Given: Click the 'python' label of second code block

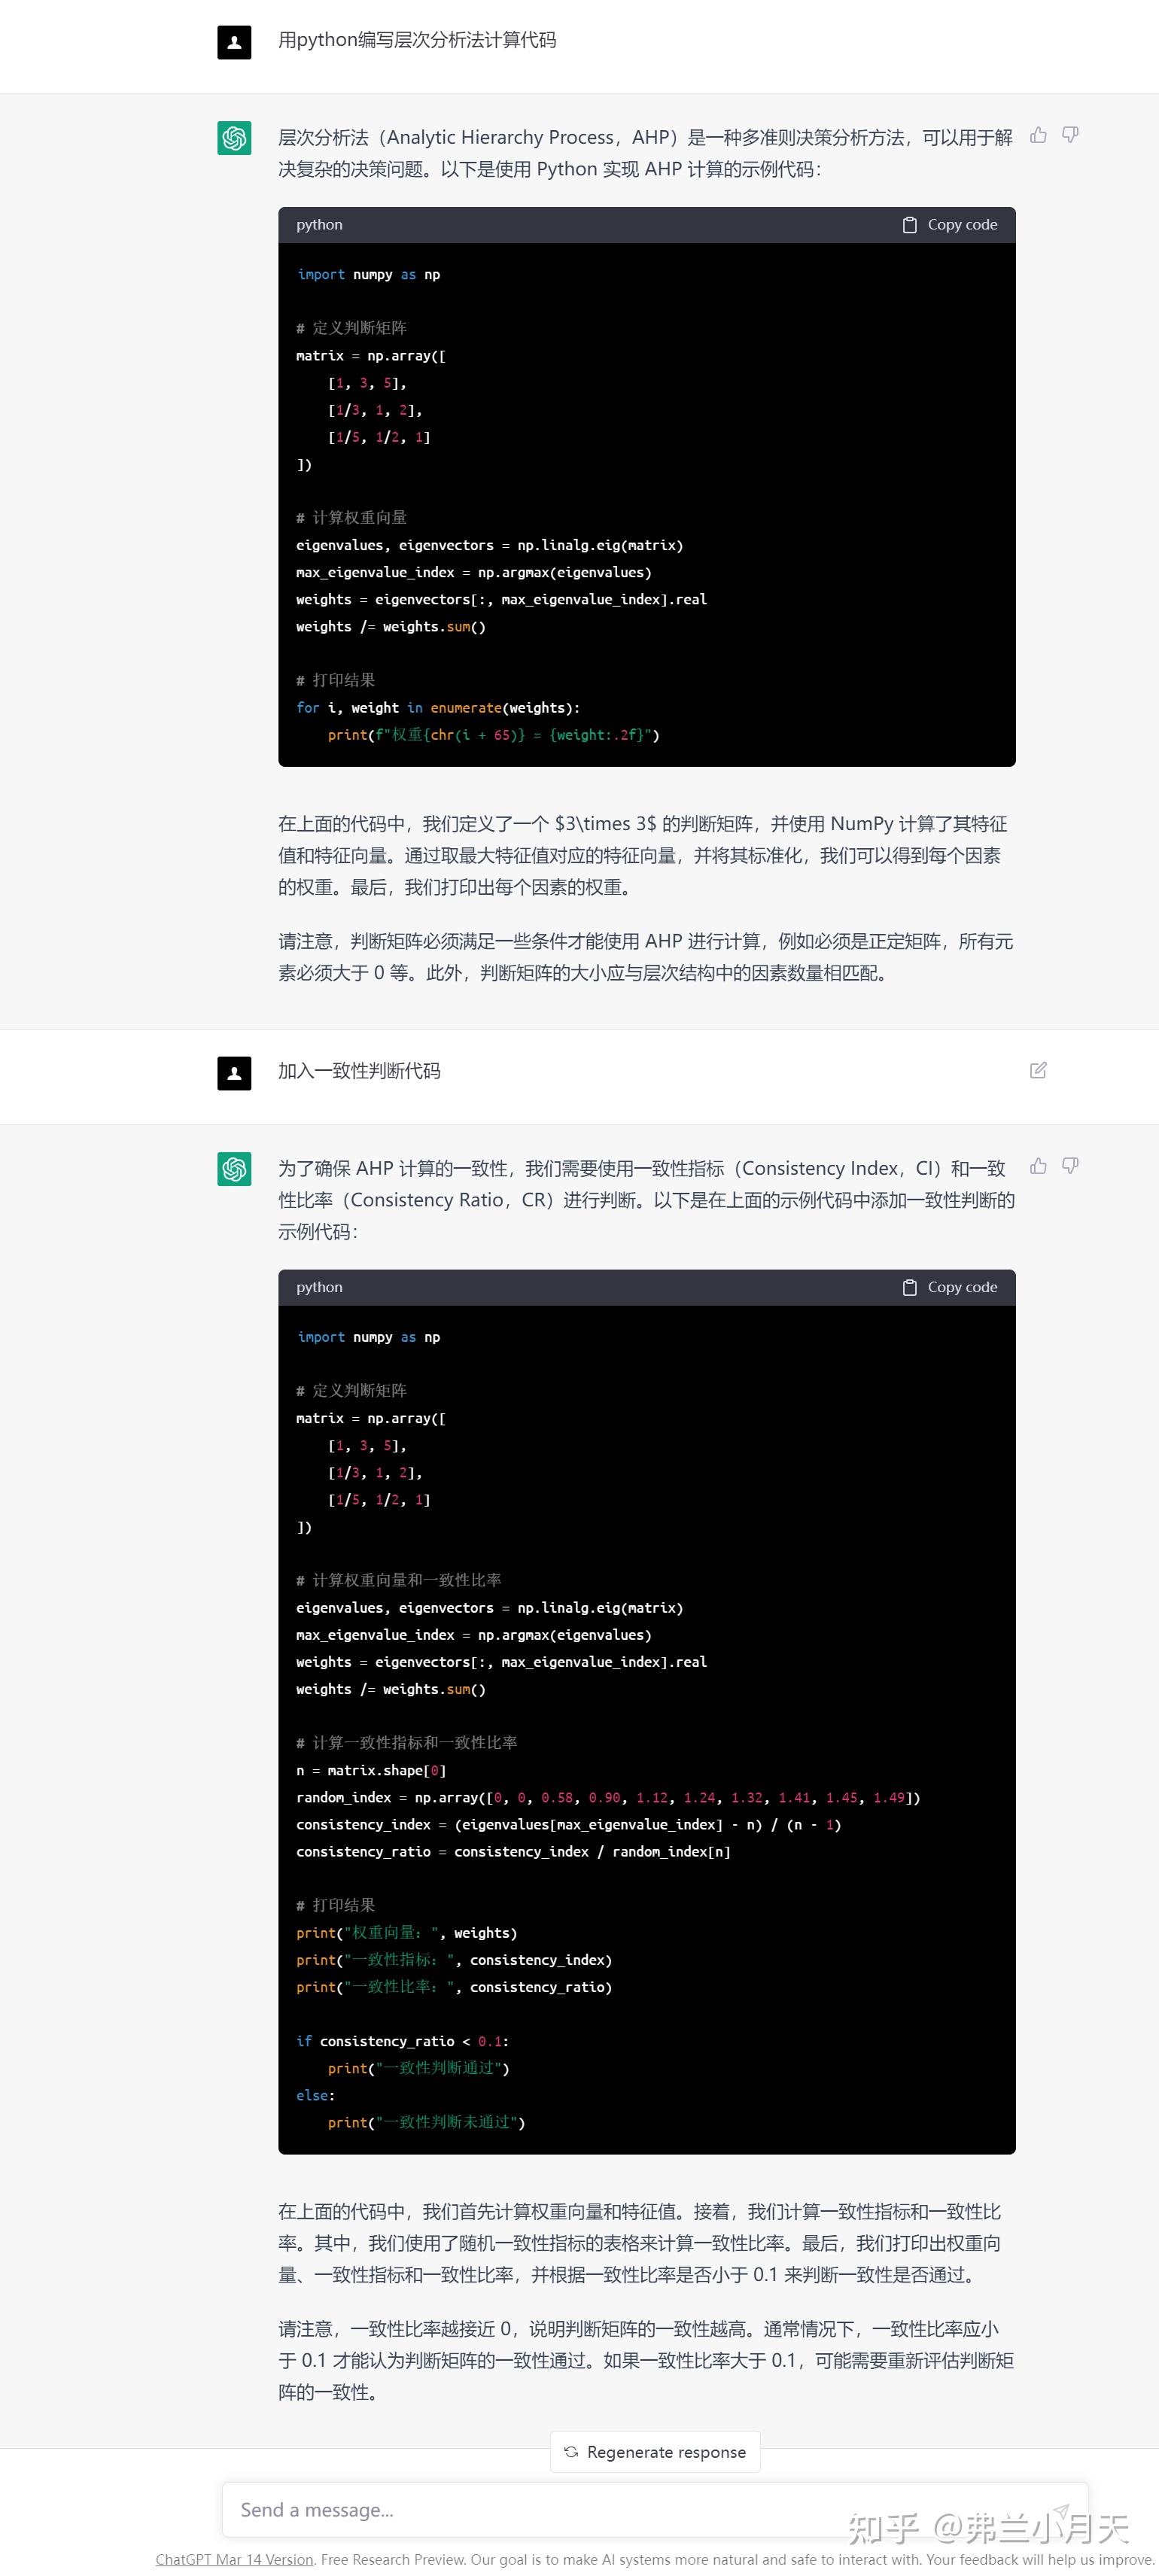Looking at the screenshot, I should (319, 1287).
